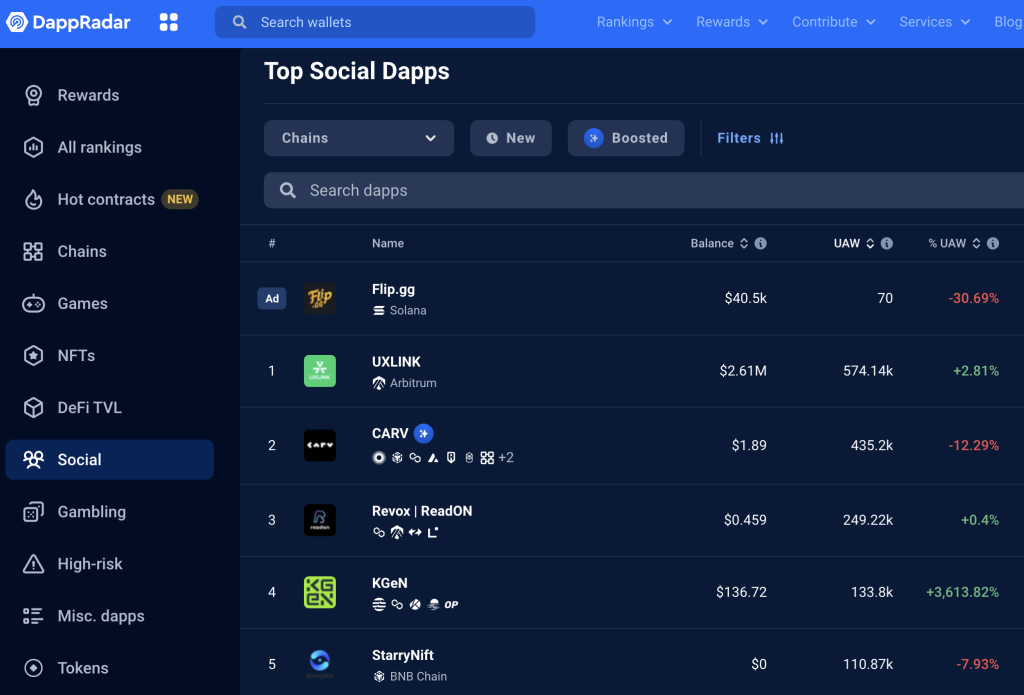Click the info icon next to UAW column
This screenshot has width=1024, height=695.
[x=887, y=244]
